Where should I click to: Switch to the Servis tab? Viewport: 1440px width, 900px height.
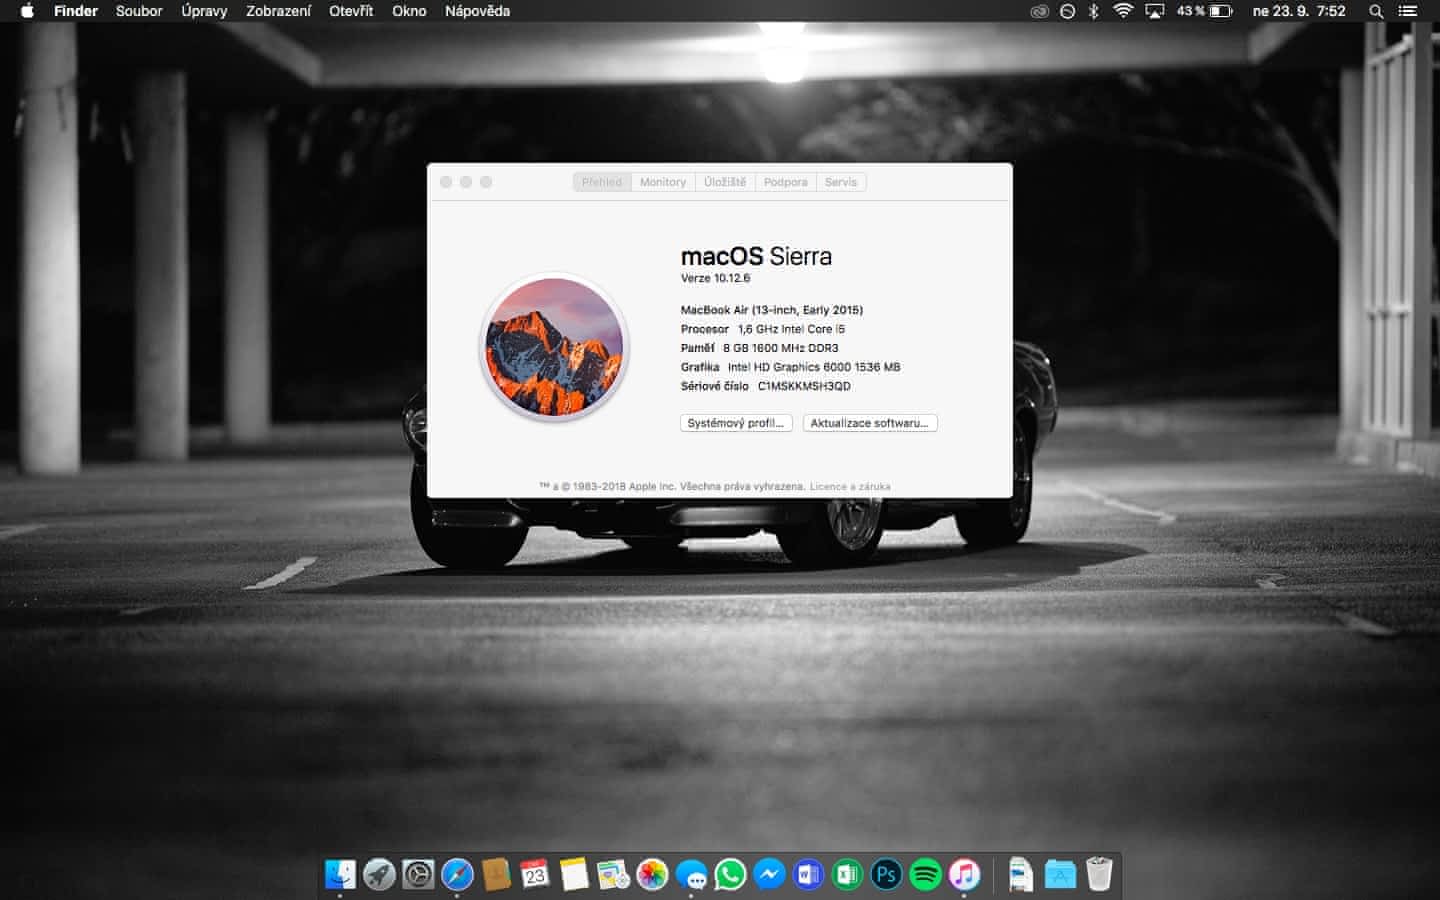click(841, 182)
